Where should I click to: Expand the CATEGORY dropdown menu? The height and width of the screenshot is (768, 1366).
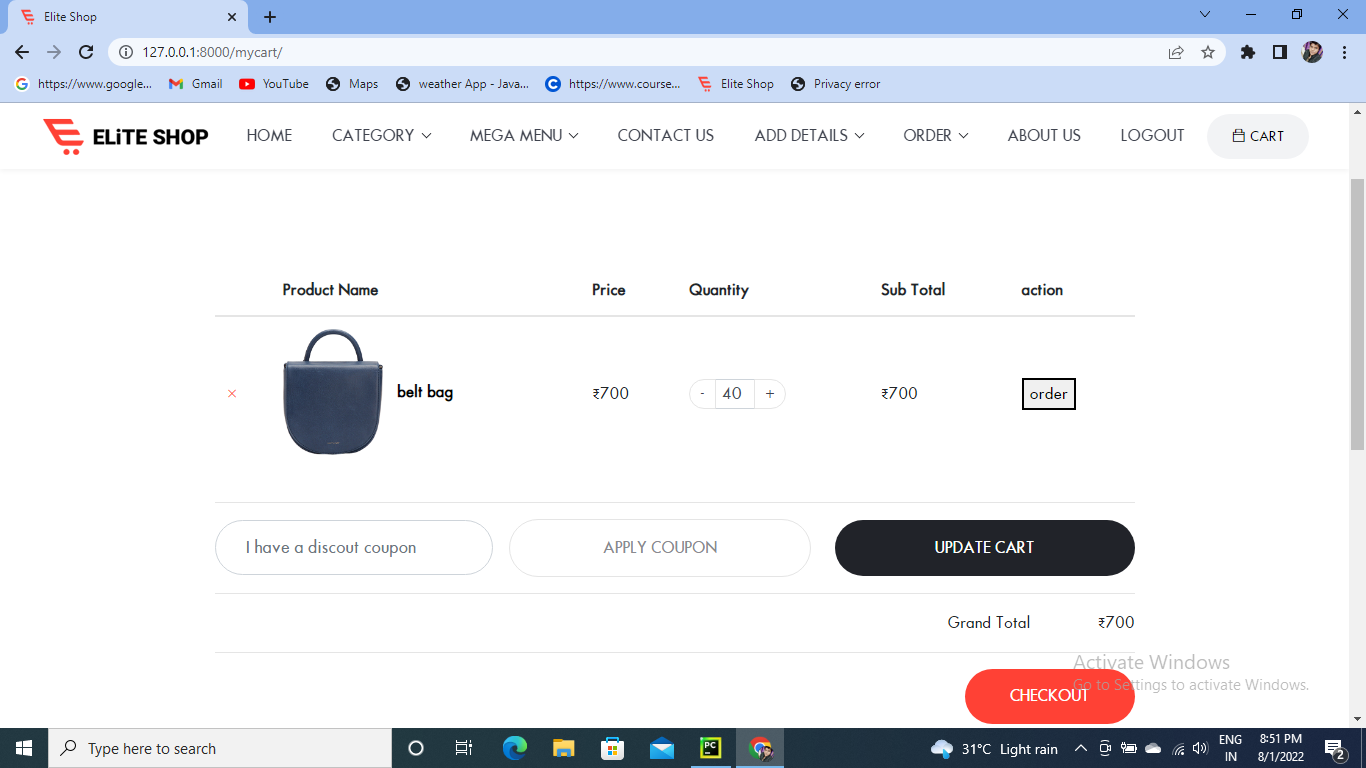pyautogui.click(x=381, y=136)
